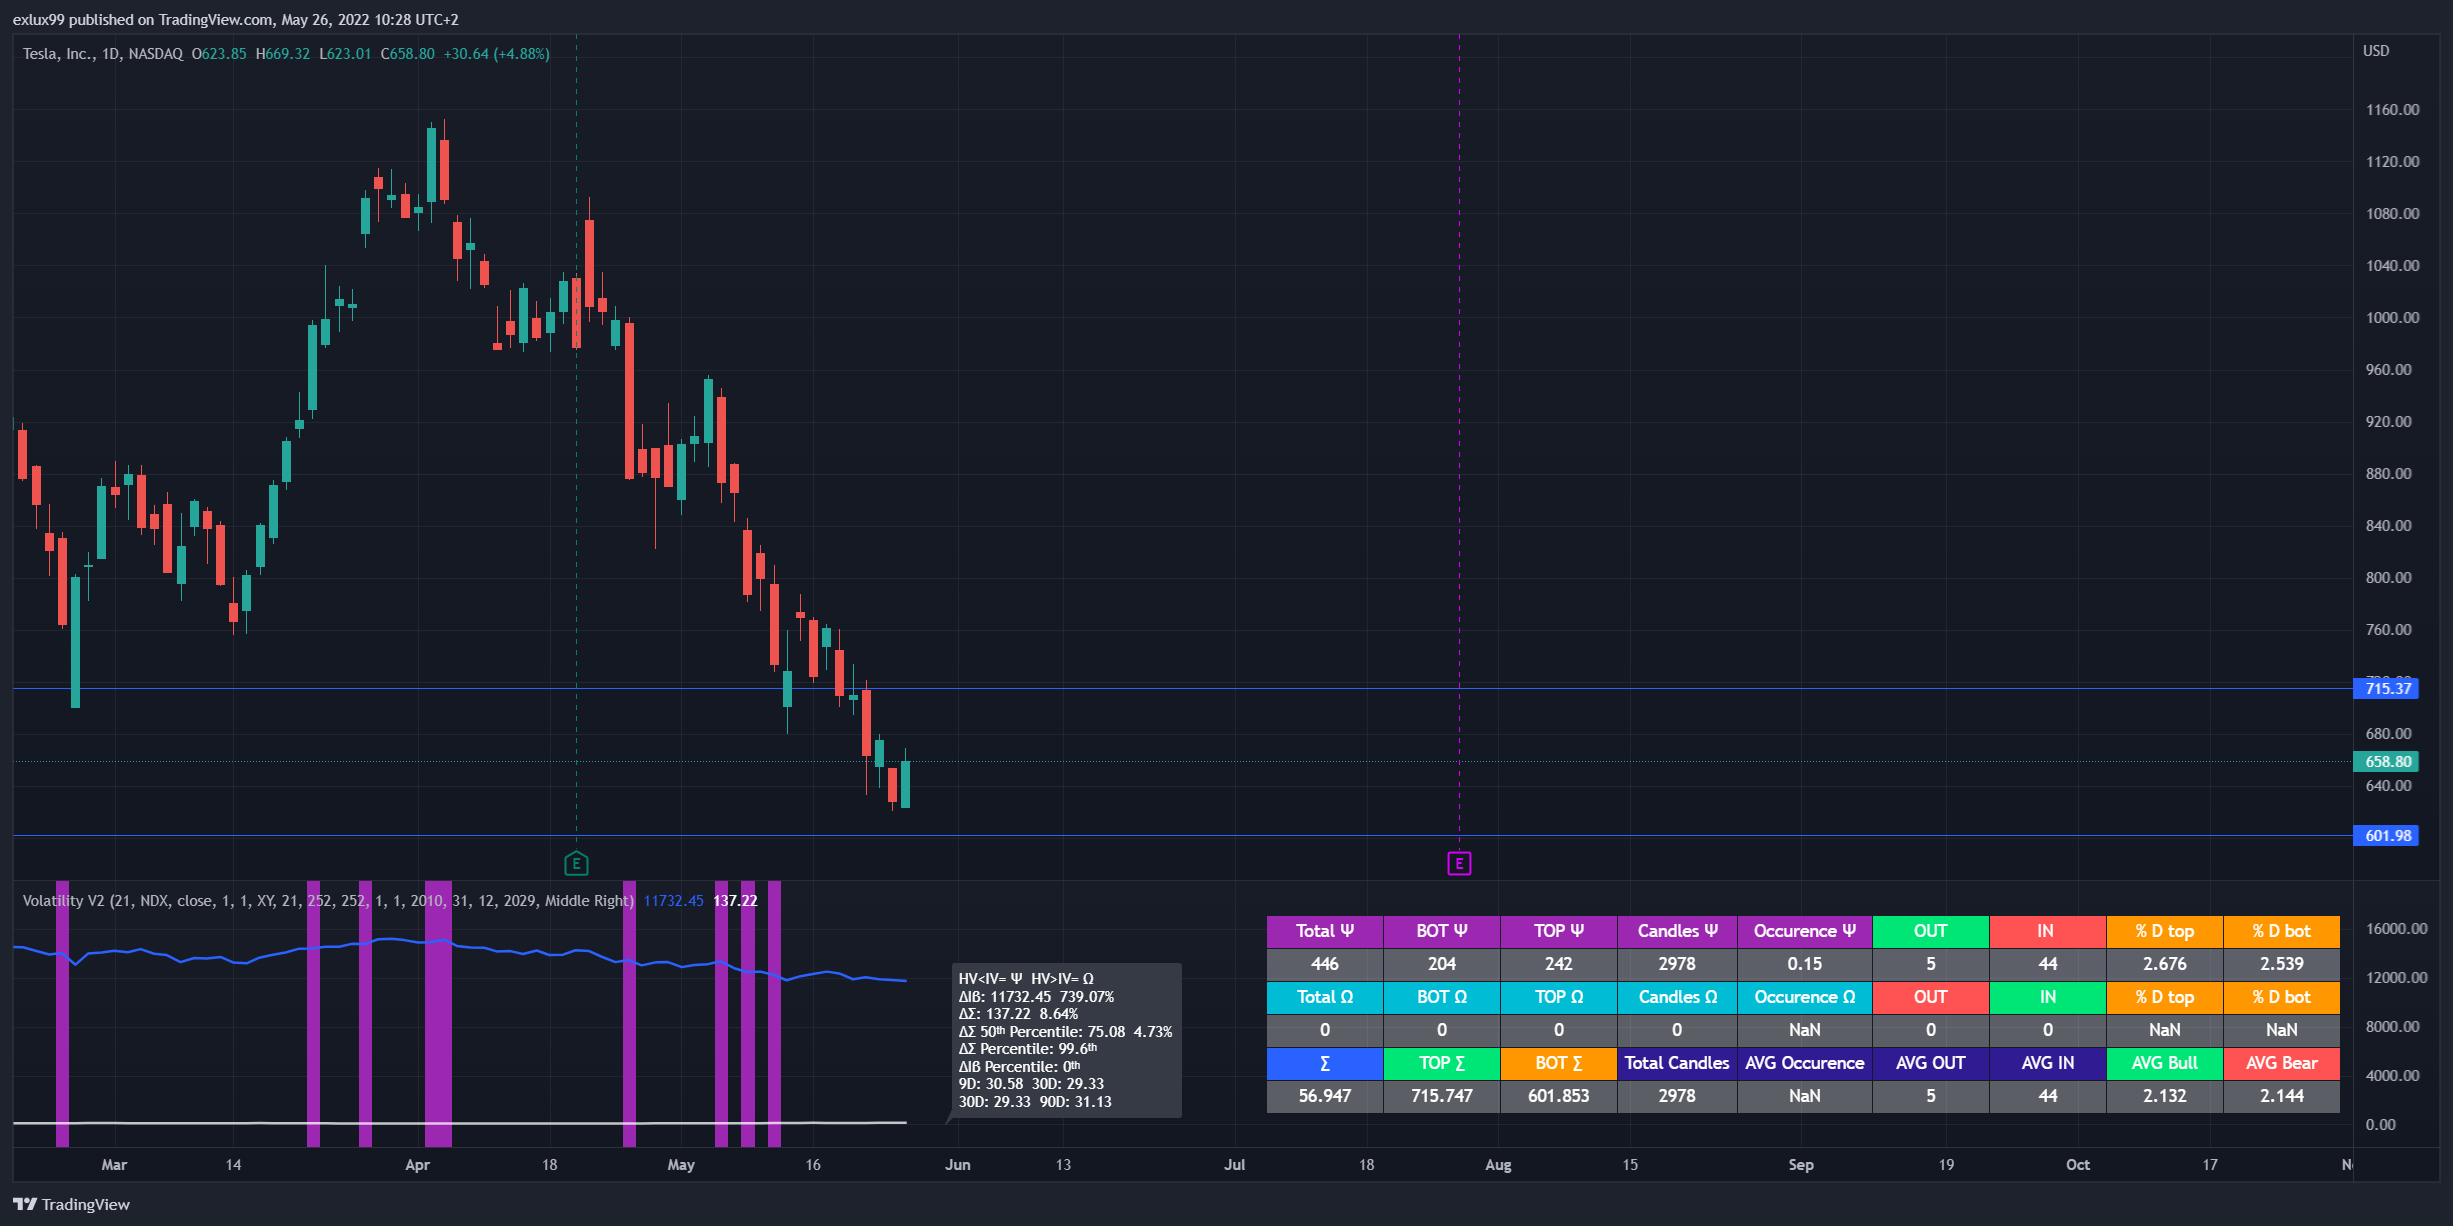Click the AVG Bull header cell

click(x=2165, y=1063)
